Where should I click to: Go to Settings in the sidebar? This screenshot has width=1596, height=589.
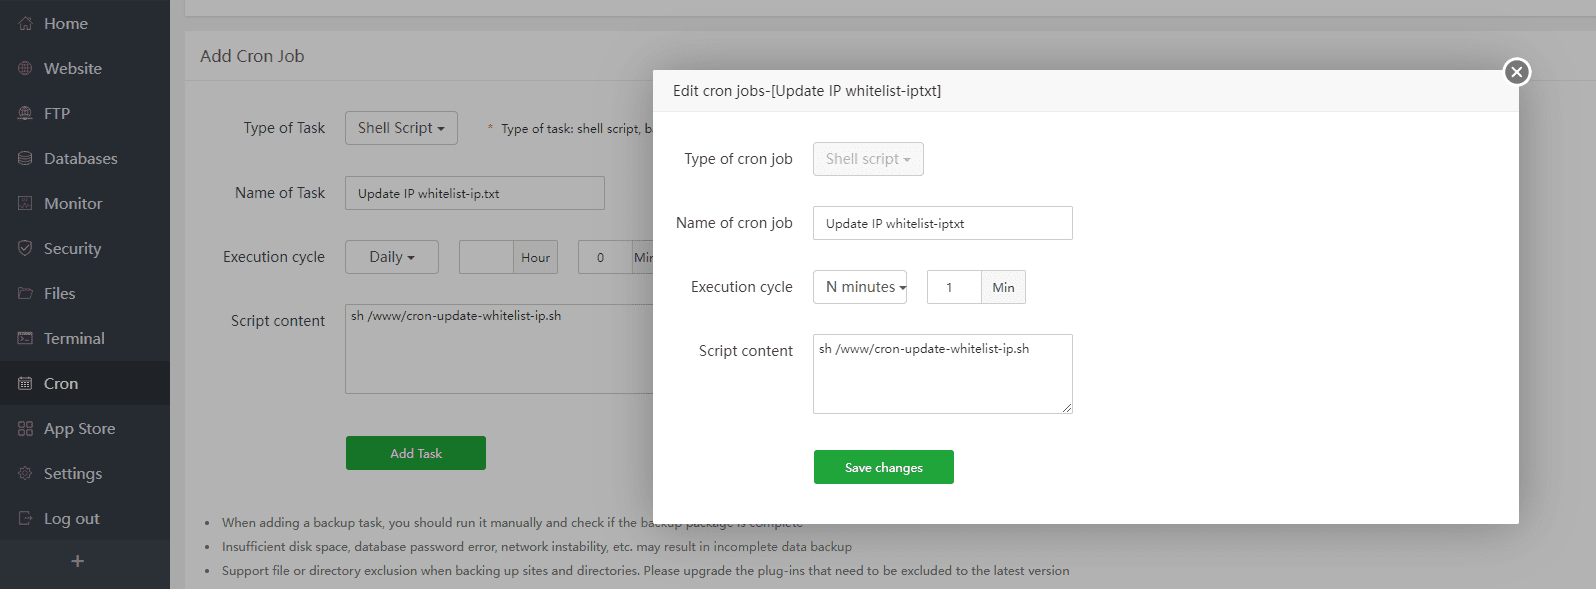tap(72, 473)
